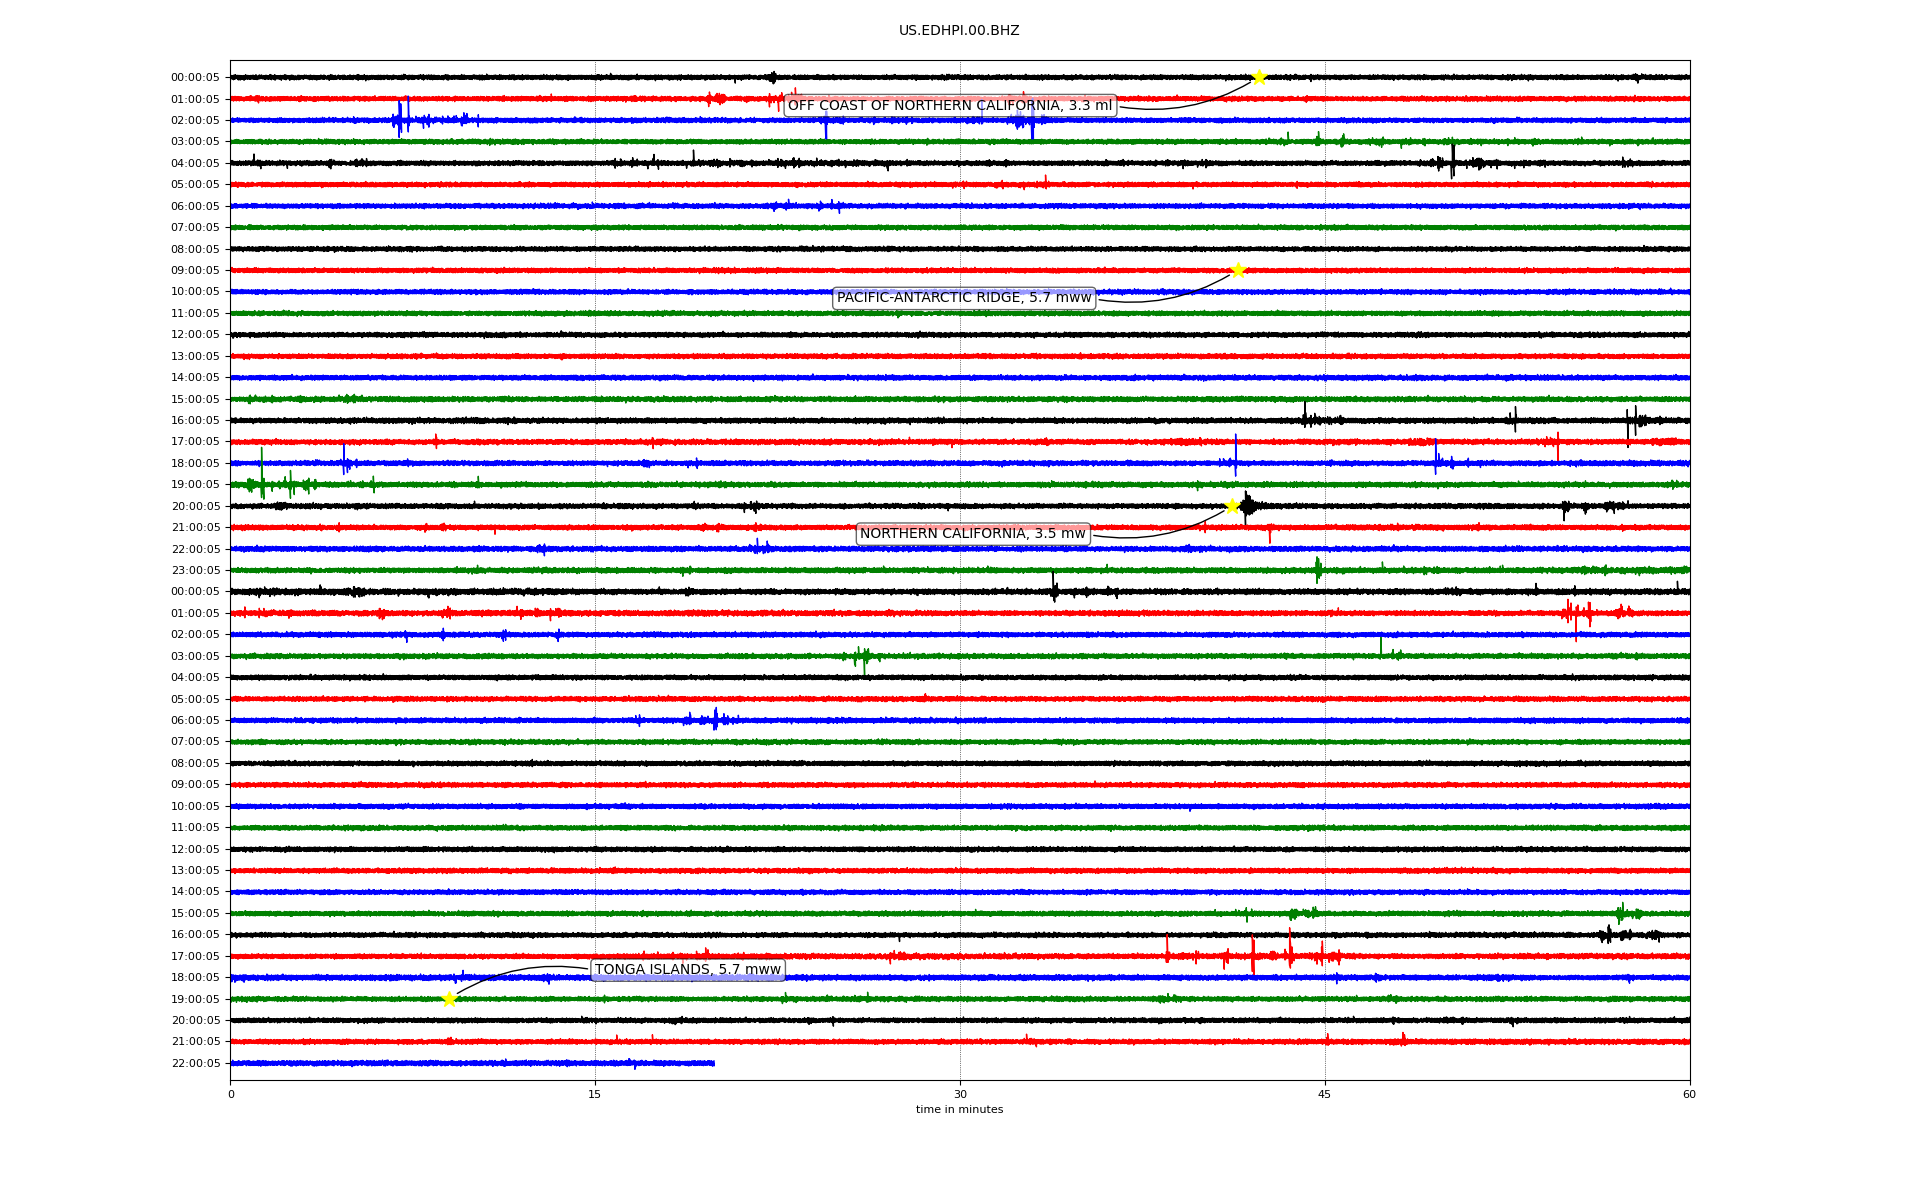Click the 15 minute tick label

[x=595, y=1094]
